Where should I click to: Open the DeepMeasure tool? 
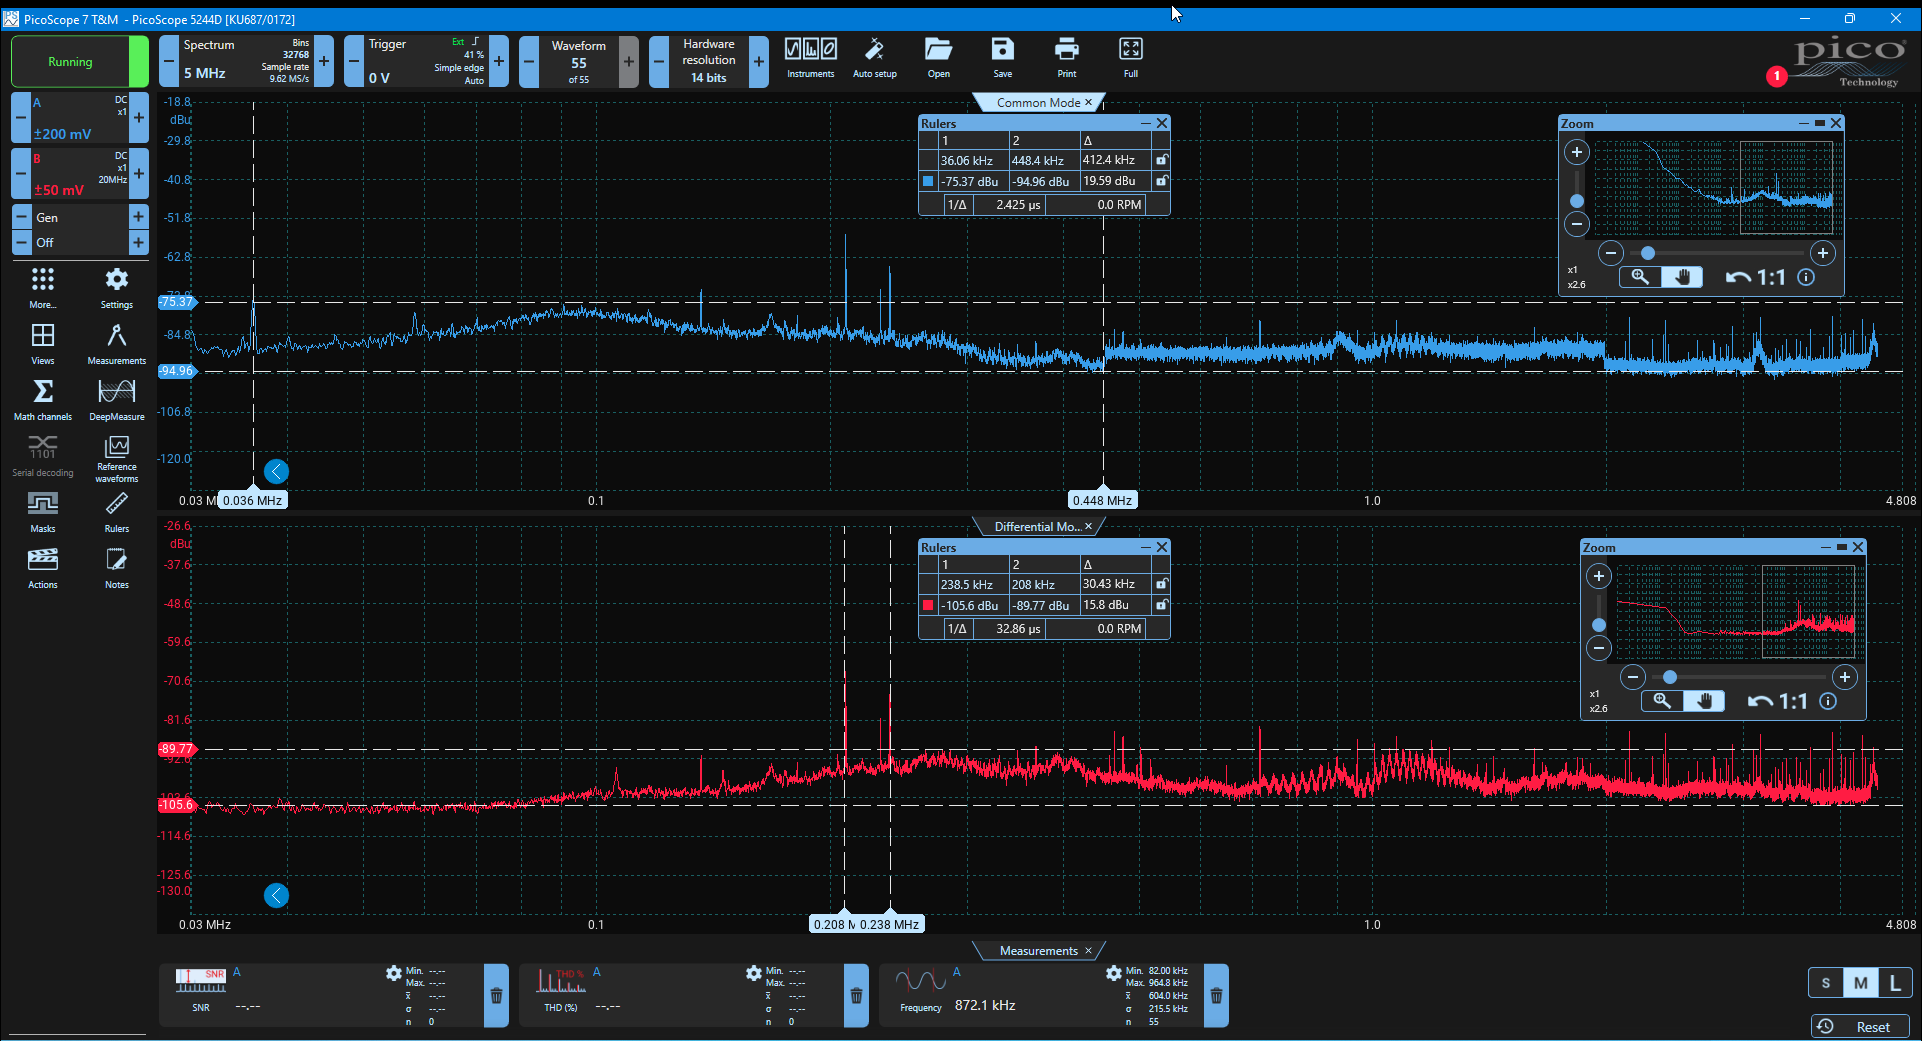click(117, 400)
